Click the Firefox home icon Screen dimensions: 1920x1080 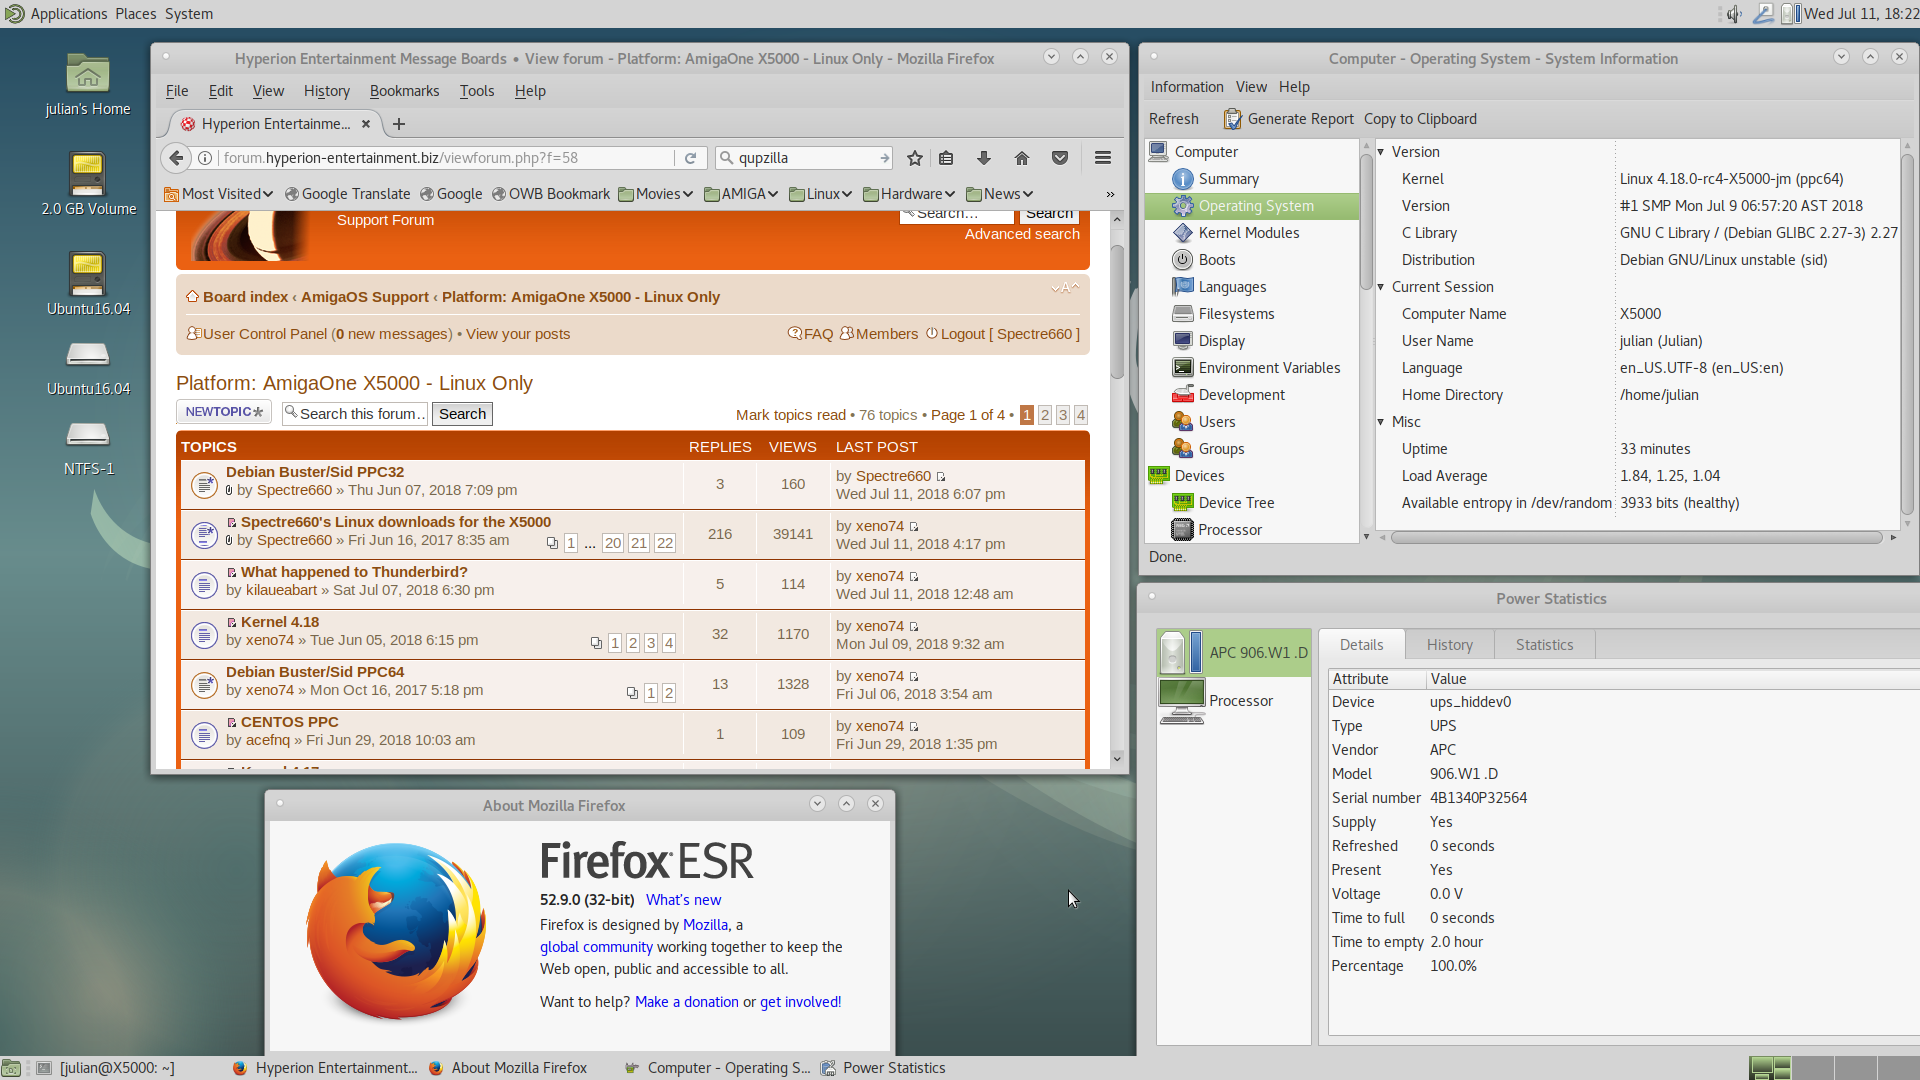point(1021,158)
